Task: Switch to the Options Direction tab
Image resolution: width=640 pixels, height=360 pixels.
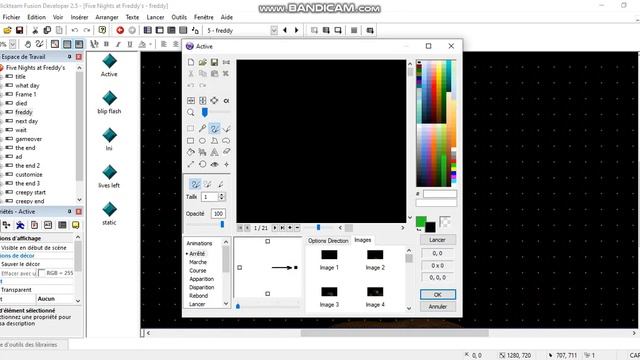Action: (x=328, y=241)
